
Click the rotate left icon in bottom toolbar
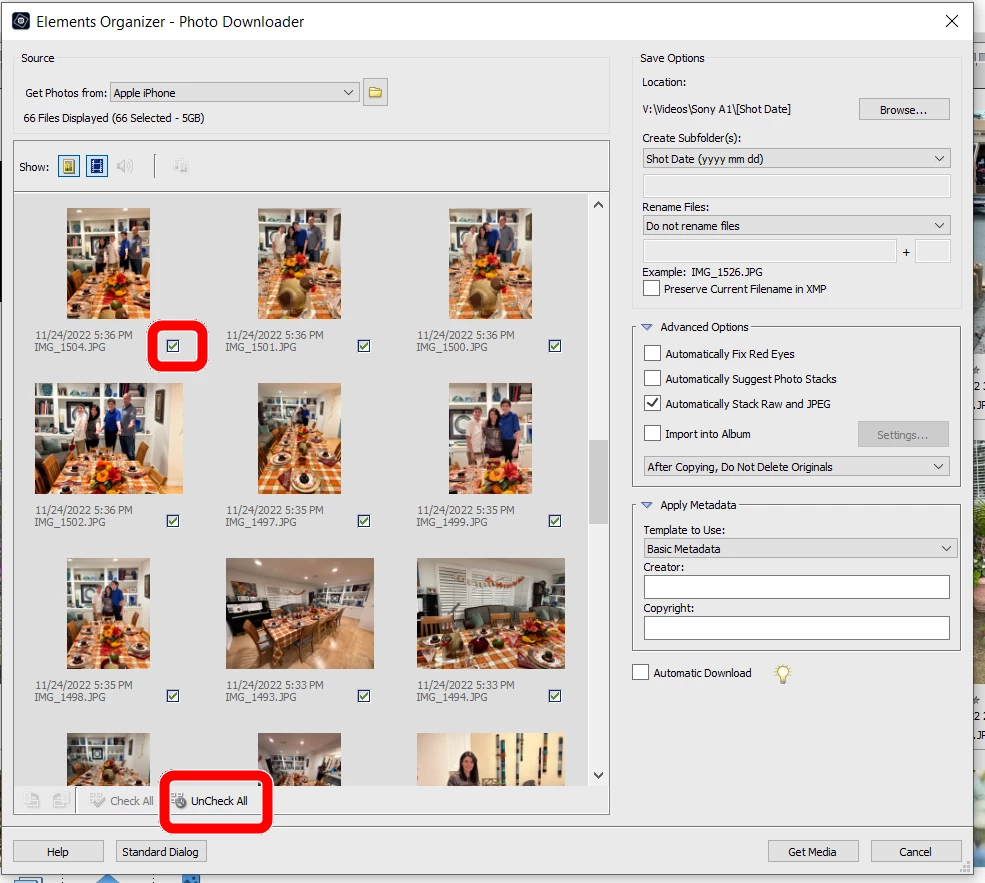(x=32, y=801)
